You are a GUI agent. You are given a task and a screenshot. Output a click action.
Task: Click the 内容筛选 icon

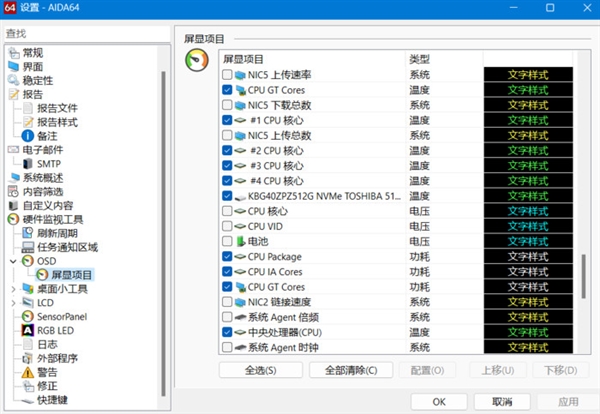14,191
